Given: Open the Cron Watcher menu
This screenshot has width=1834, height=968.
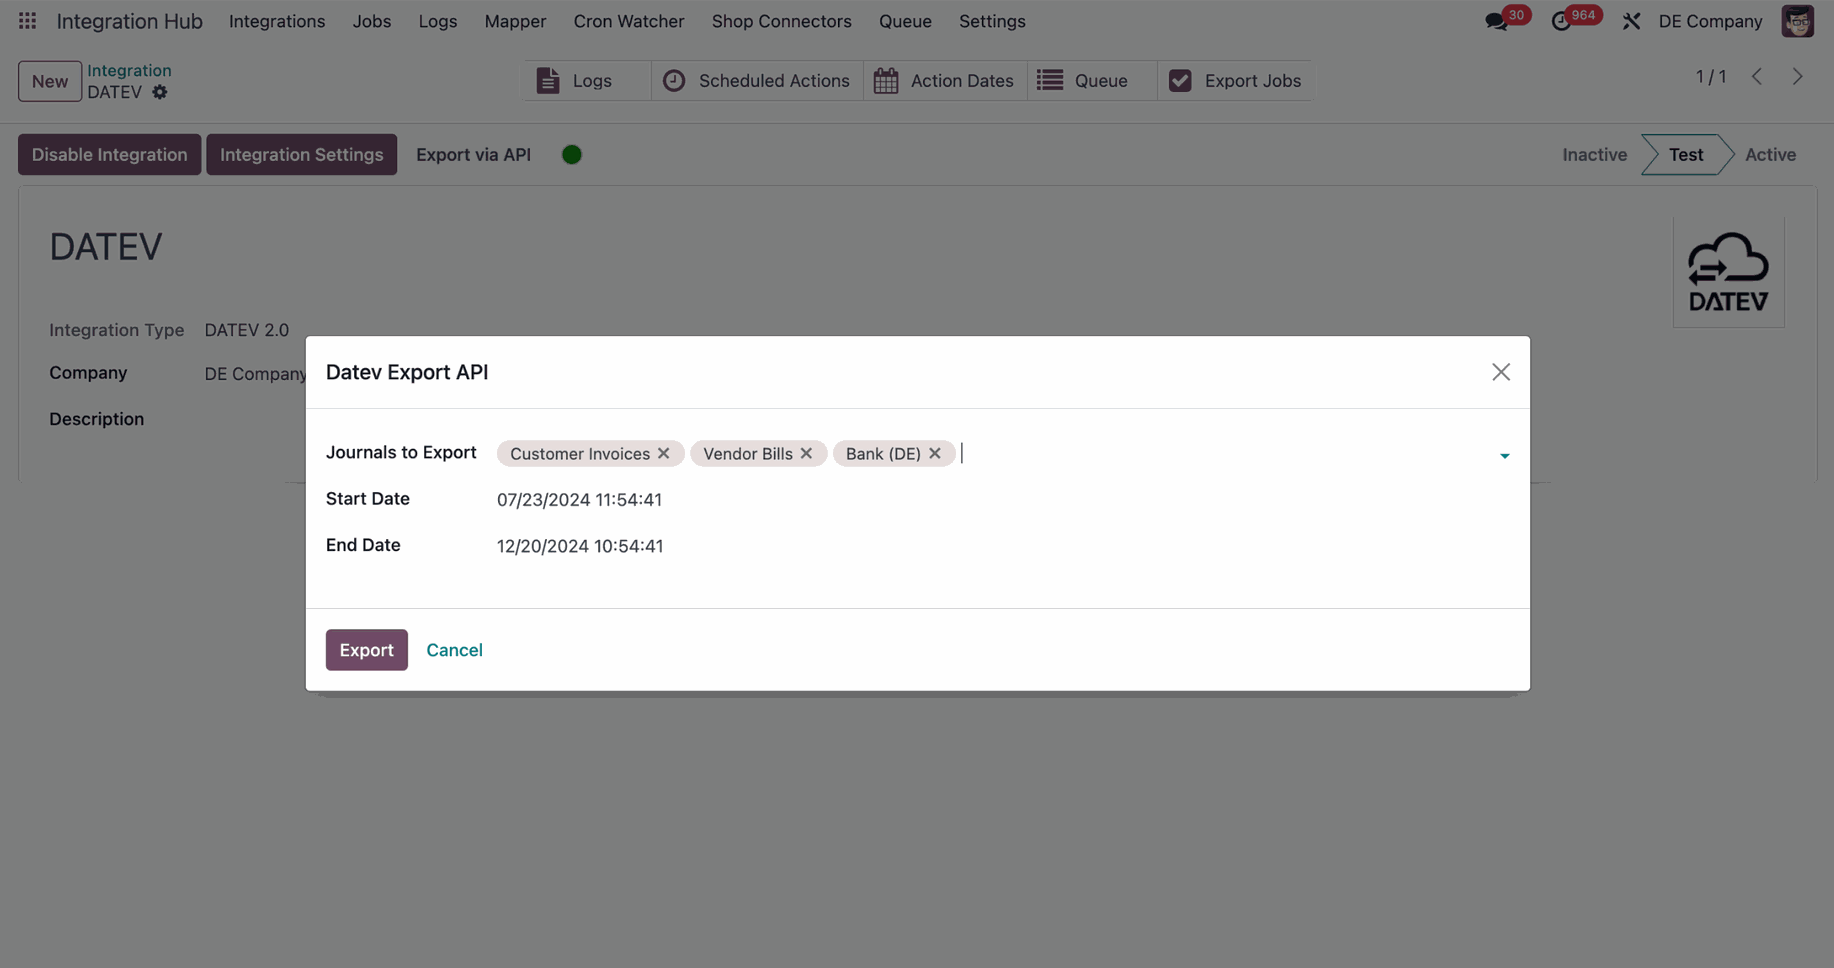Looking at the screenshot, I should tap(629, 21).
